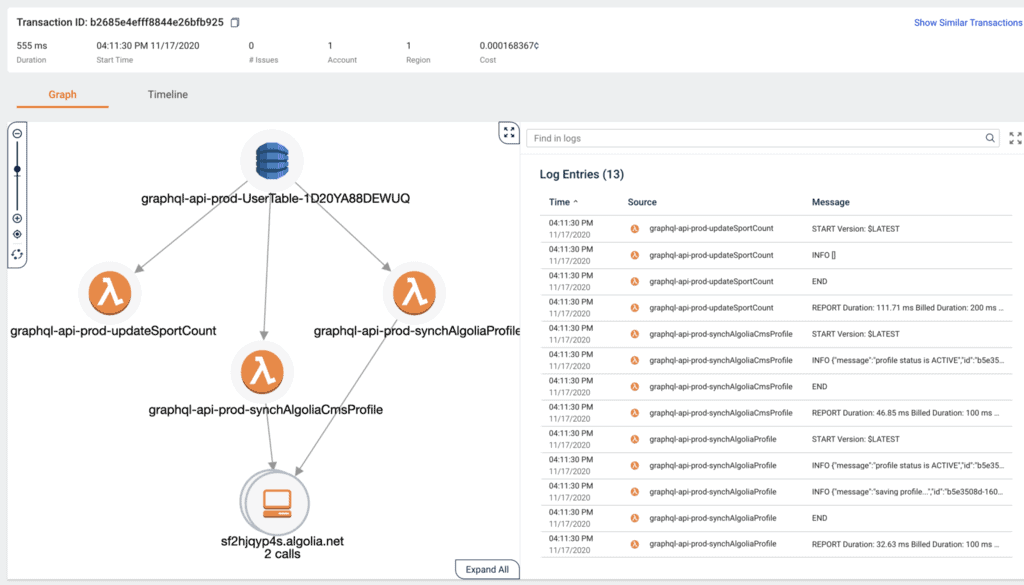The image size is (1024, 585).
Task: Sort log entries by Time column
Action: [562, 202]
